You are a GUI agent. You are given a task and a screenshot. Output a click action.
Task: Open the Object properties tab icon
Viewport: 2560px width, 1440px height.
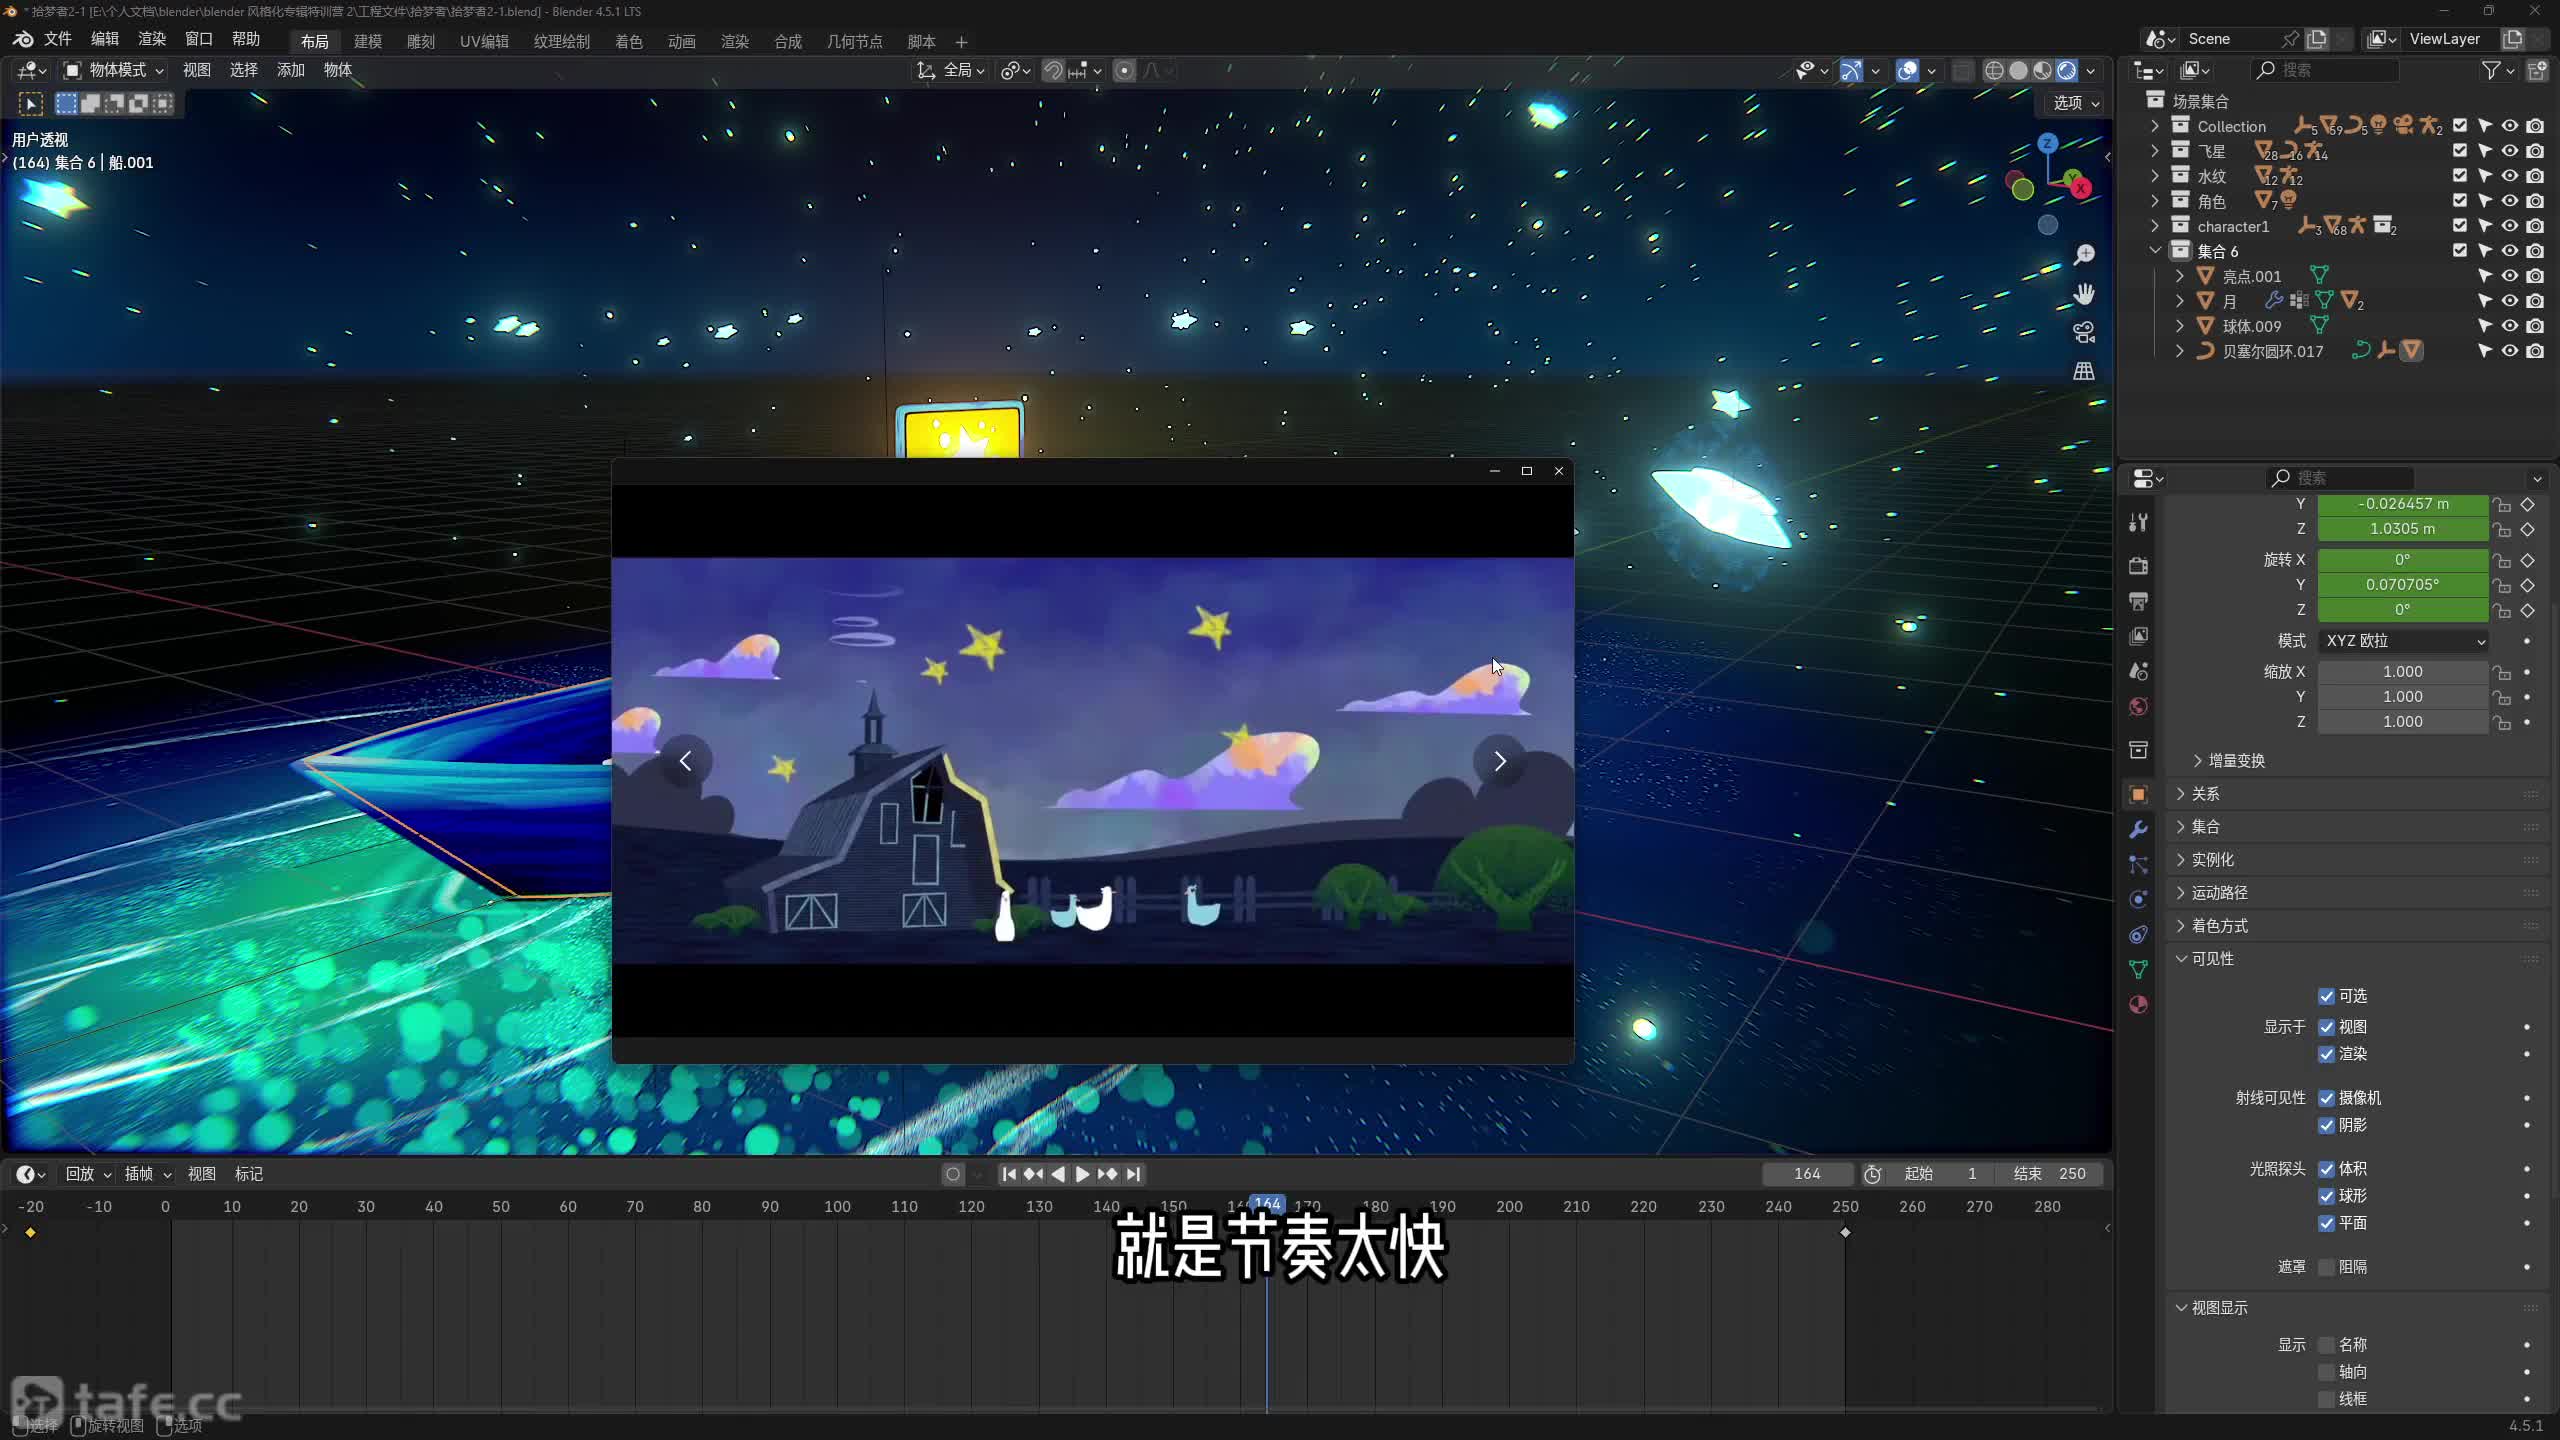click(2138, 794)
